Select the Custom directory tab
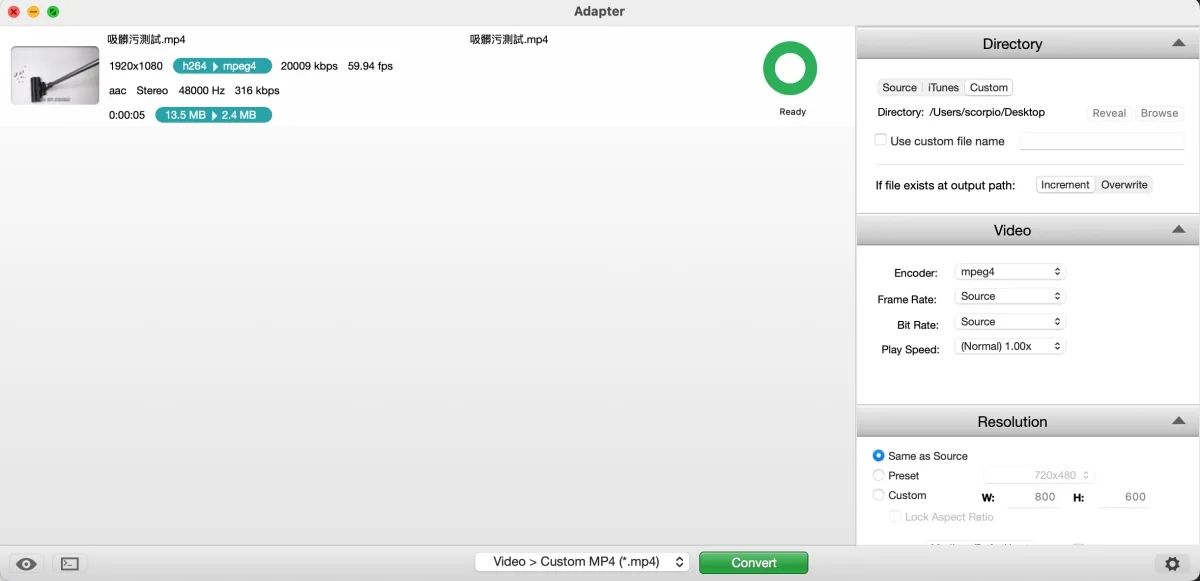This screenshot has height=581, width=1200. coord(989,88)
